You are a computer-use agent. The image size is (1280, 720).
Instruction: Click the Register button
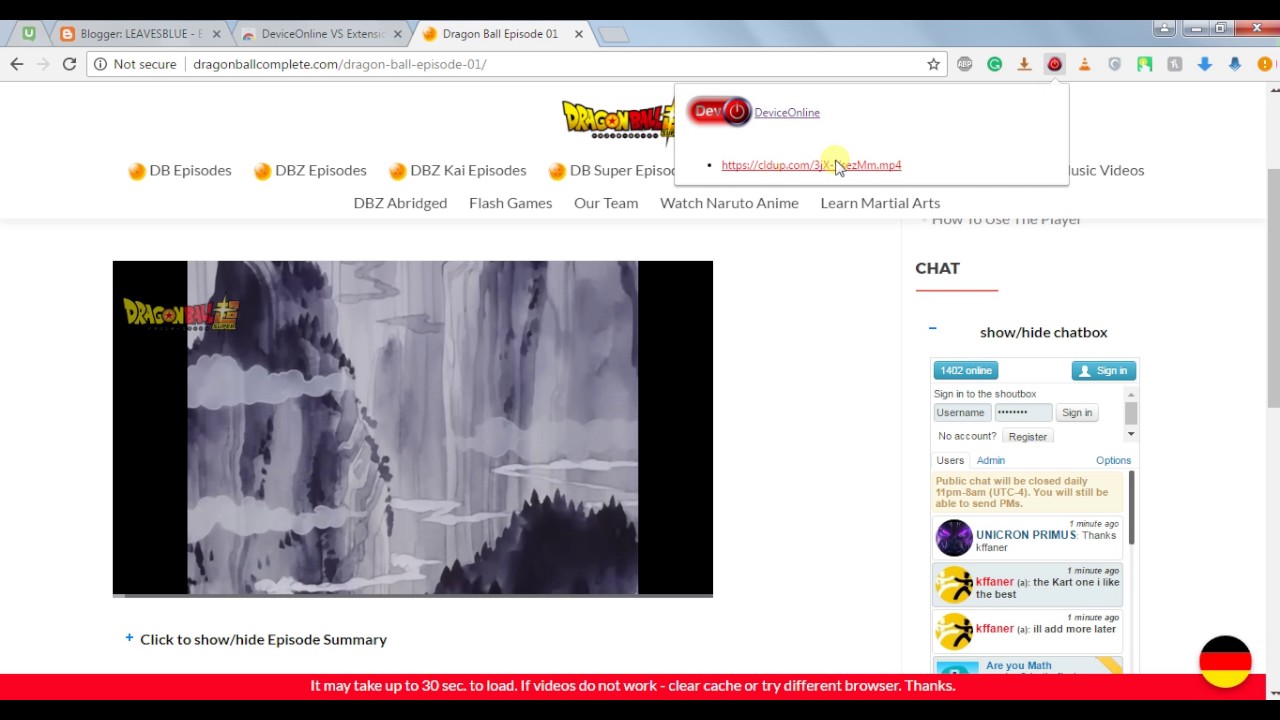[x=1028, y=436]
